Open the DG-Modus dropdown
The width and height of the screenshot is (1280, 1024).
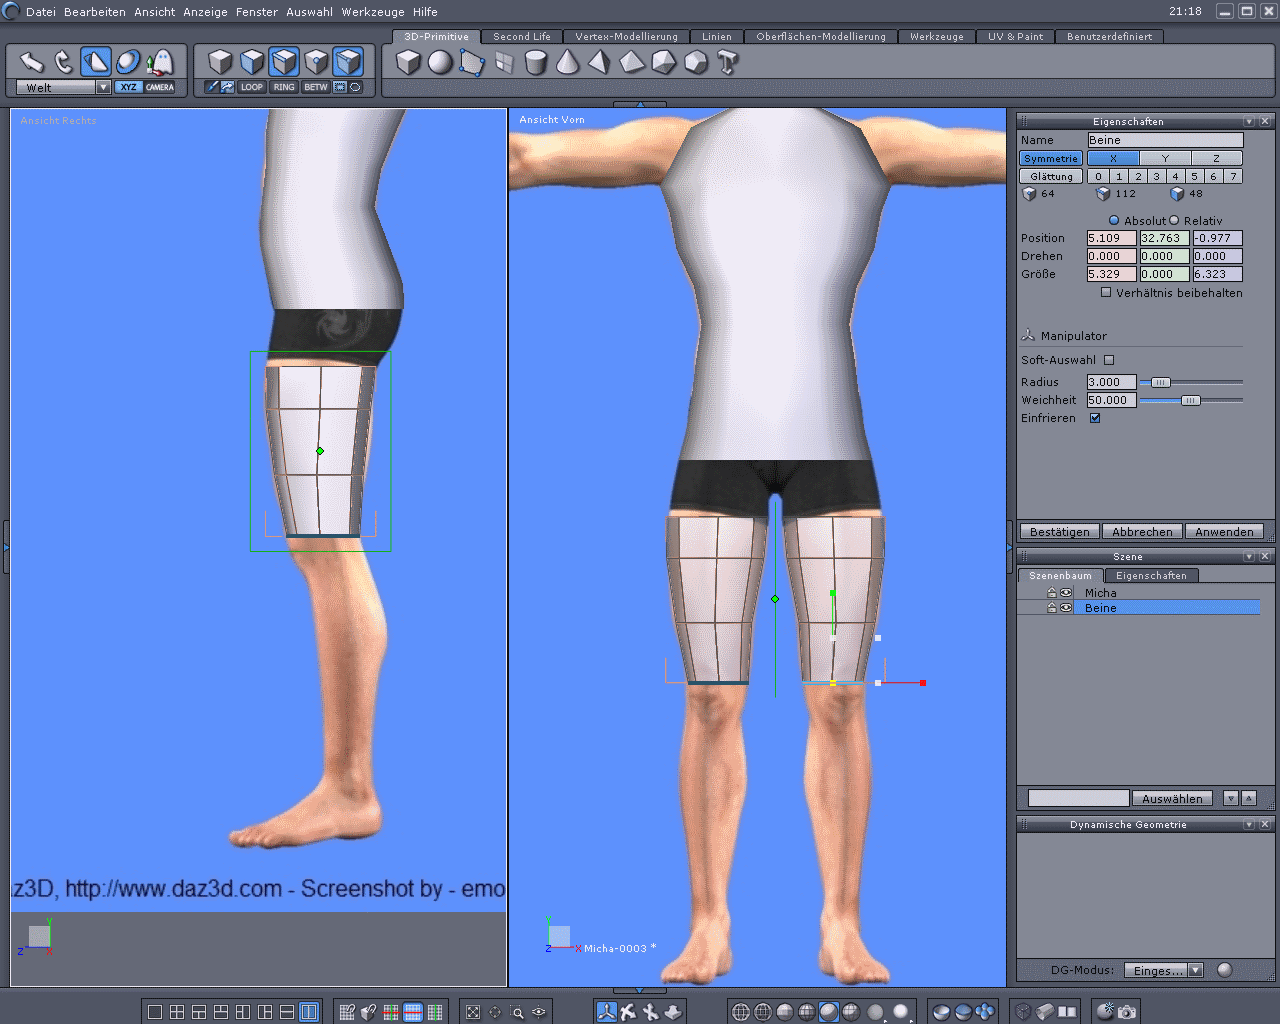[x=1195, y=970]
